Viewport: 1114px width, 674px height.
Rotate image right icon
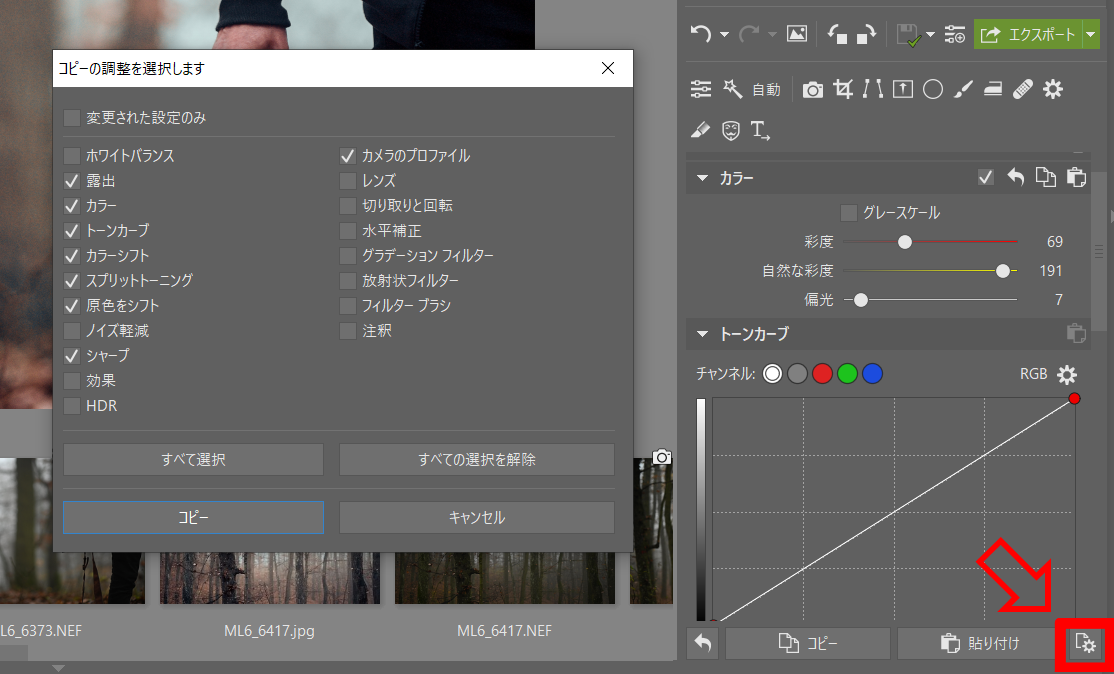coord(867,34)
